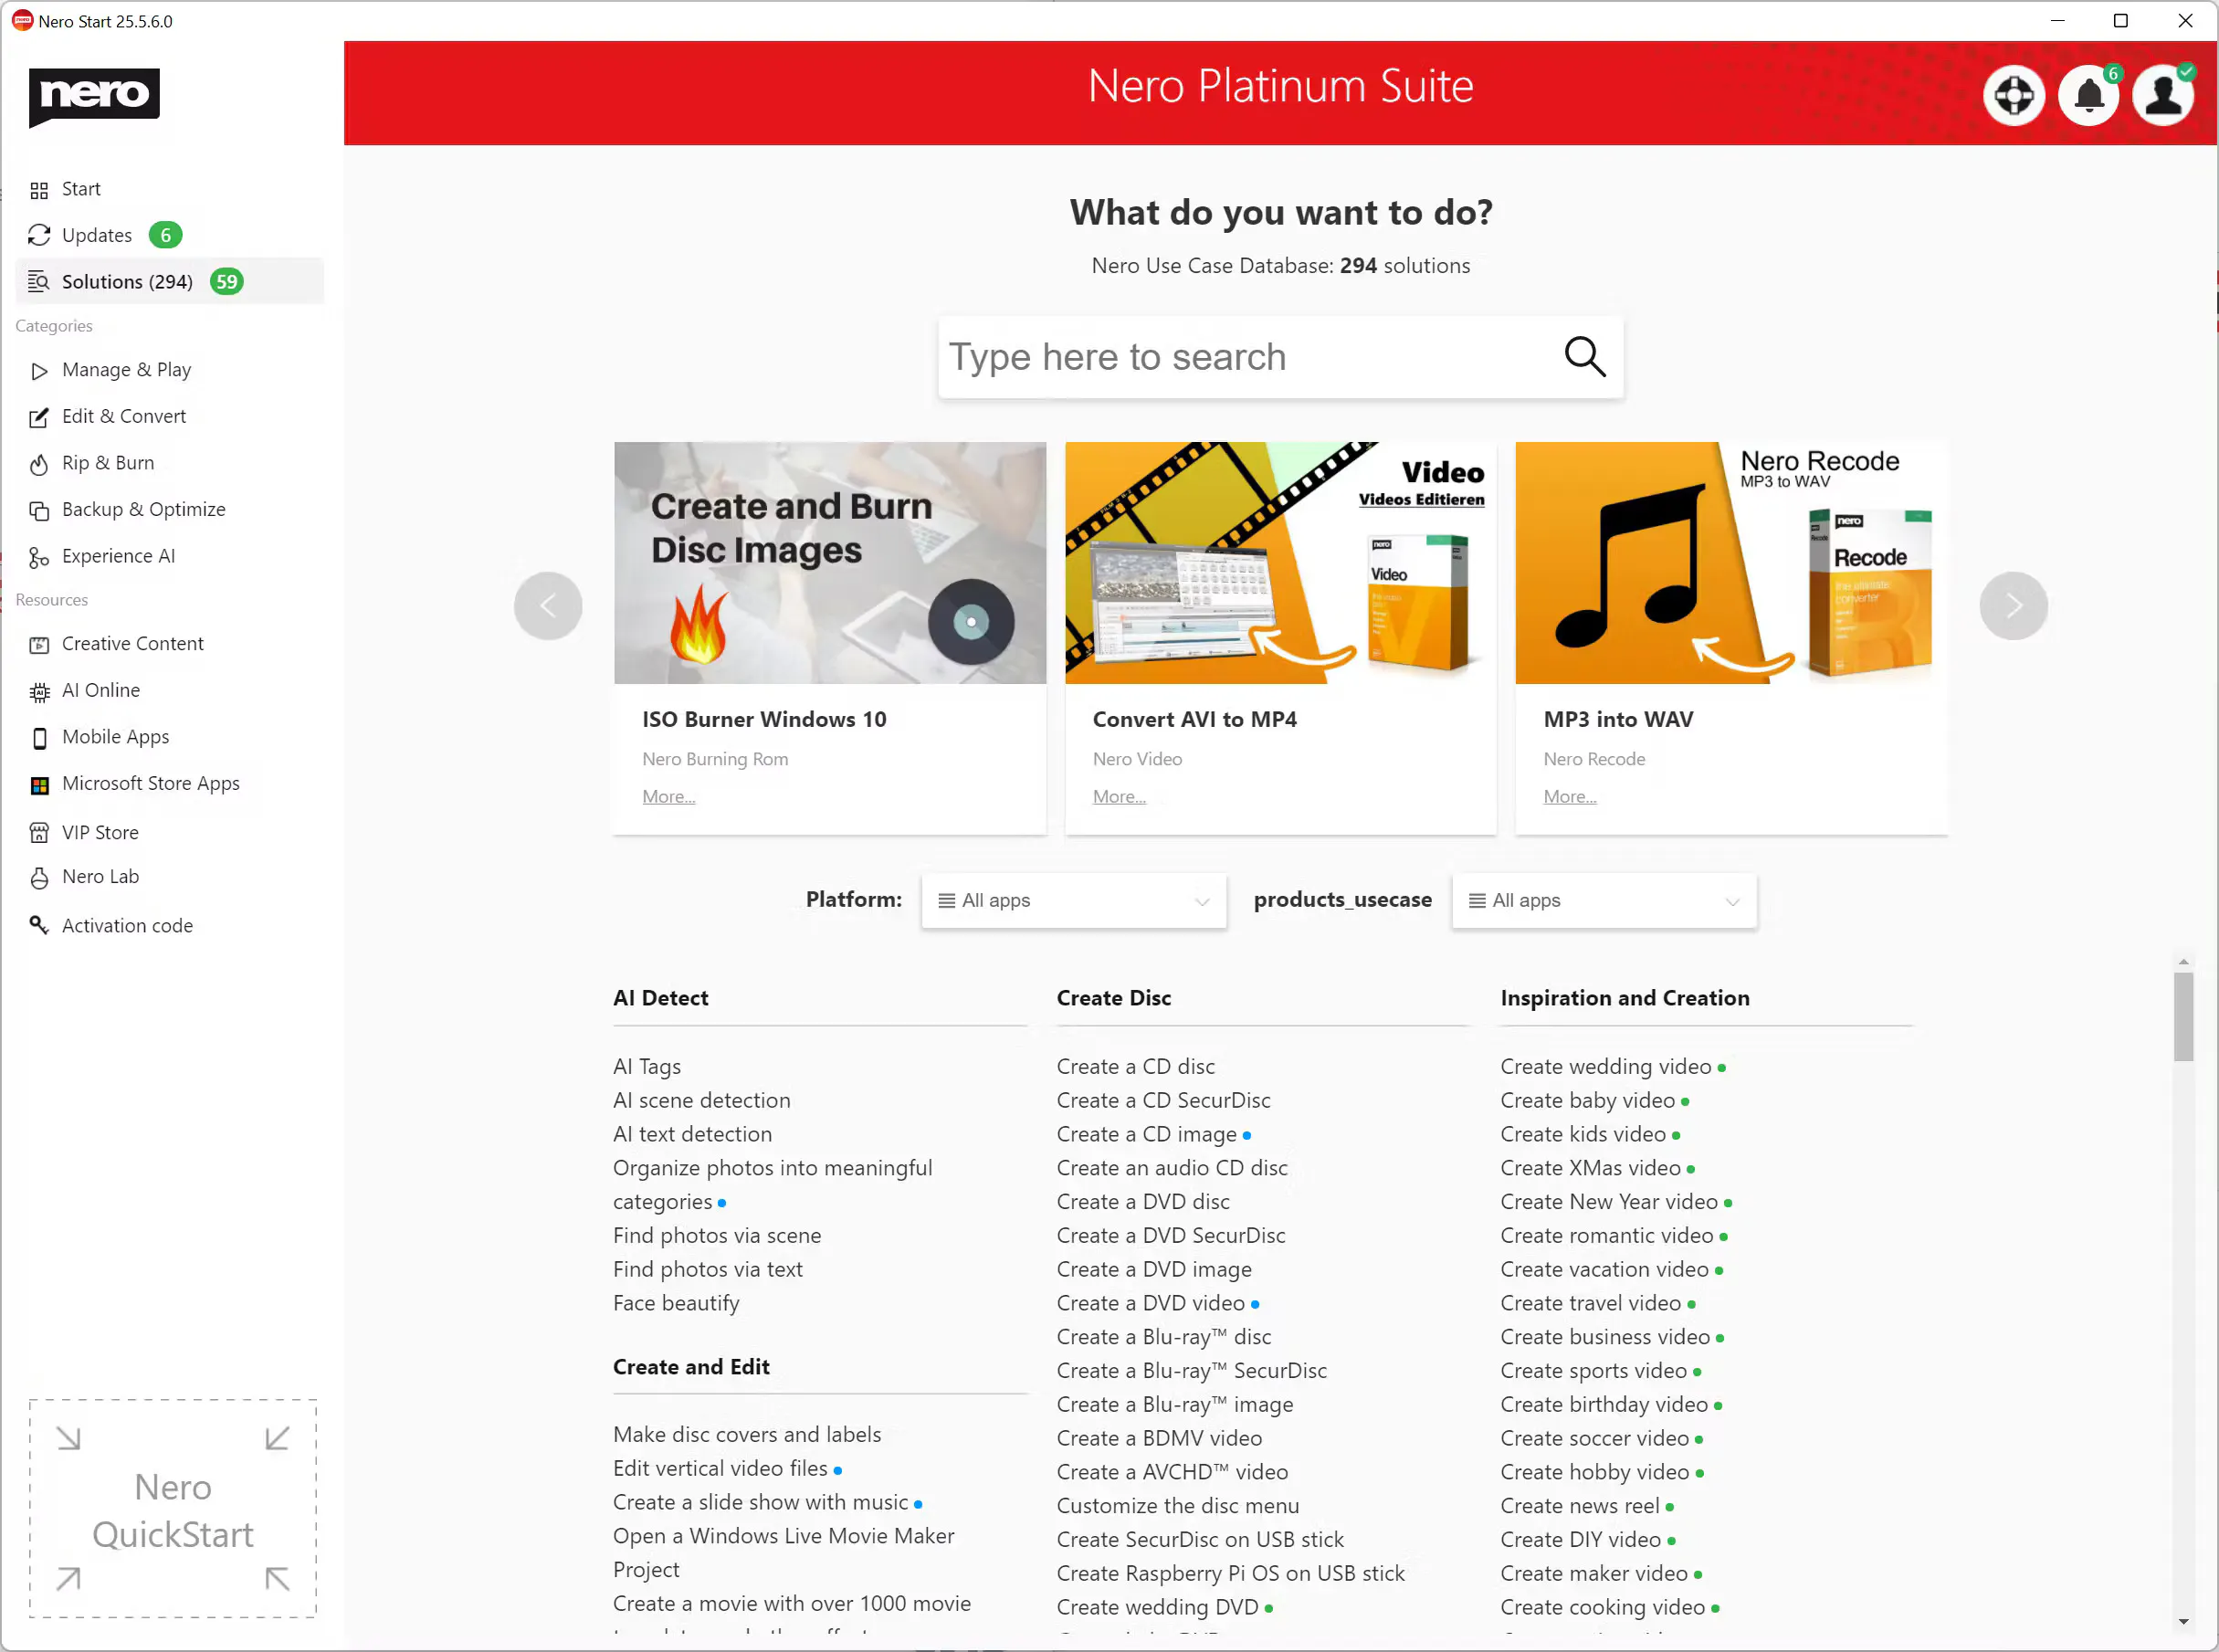Click the Nero logo in the sidebar

94,96
